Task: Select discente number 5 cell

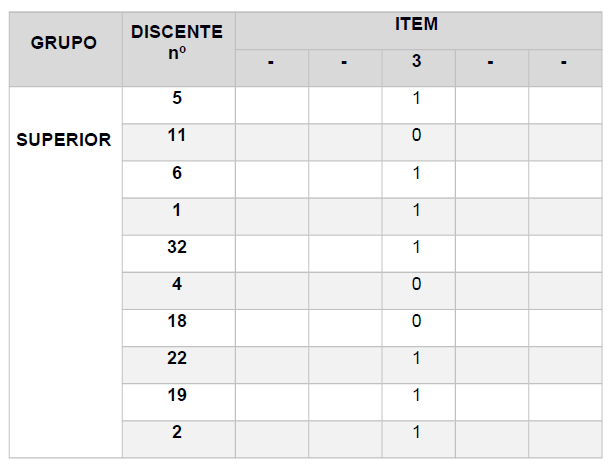Action: click(x=179, y=105)
